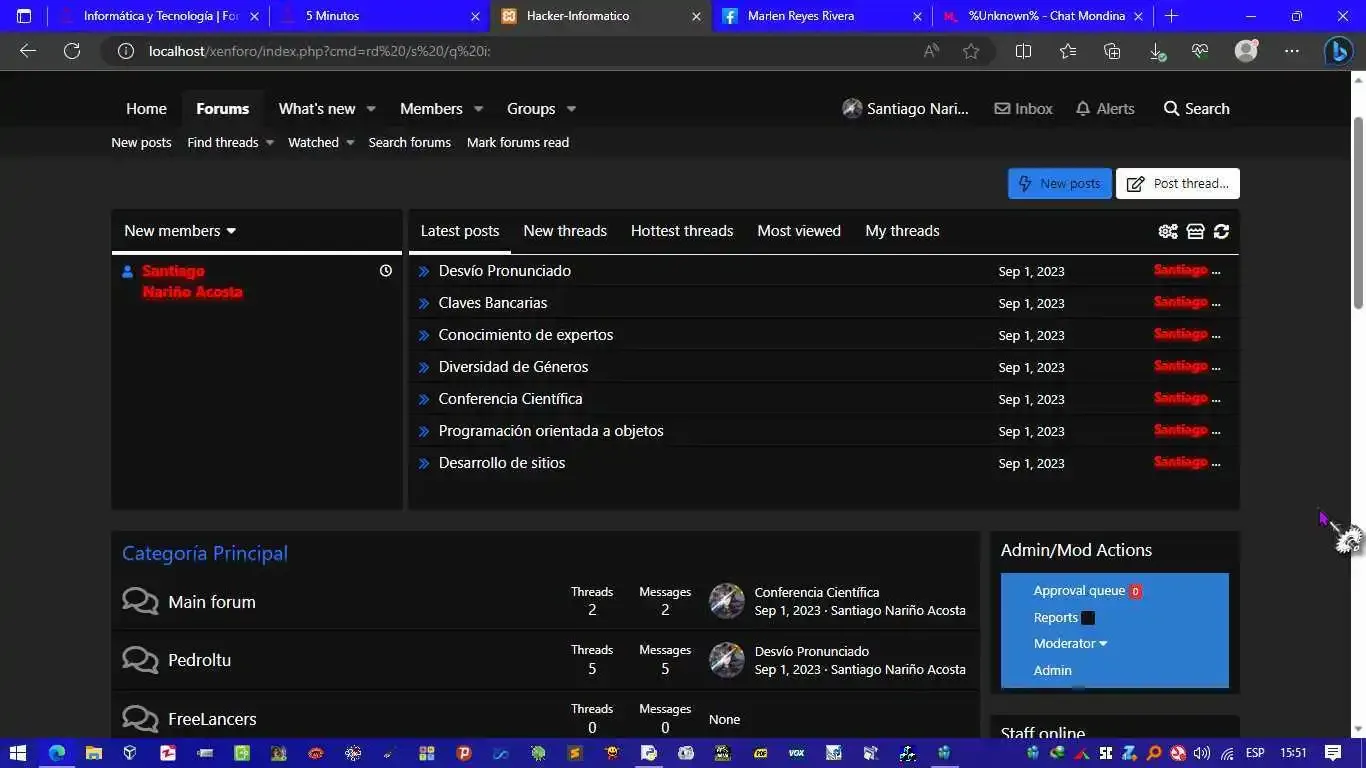
Task: Click the Mark forums read link
Action: 518,143
